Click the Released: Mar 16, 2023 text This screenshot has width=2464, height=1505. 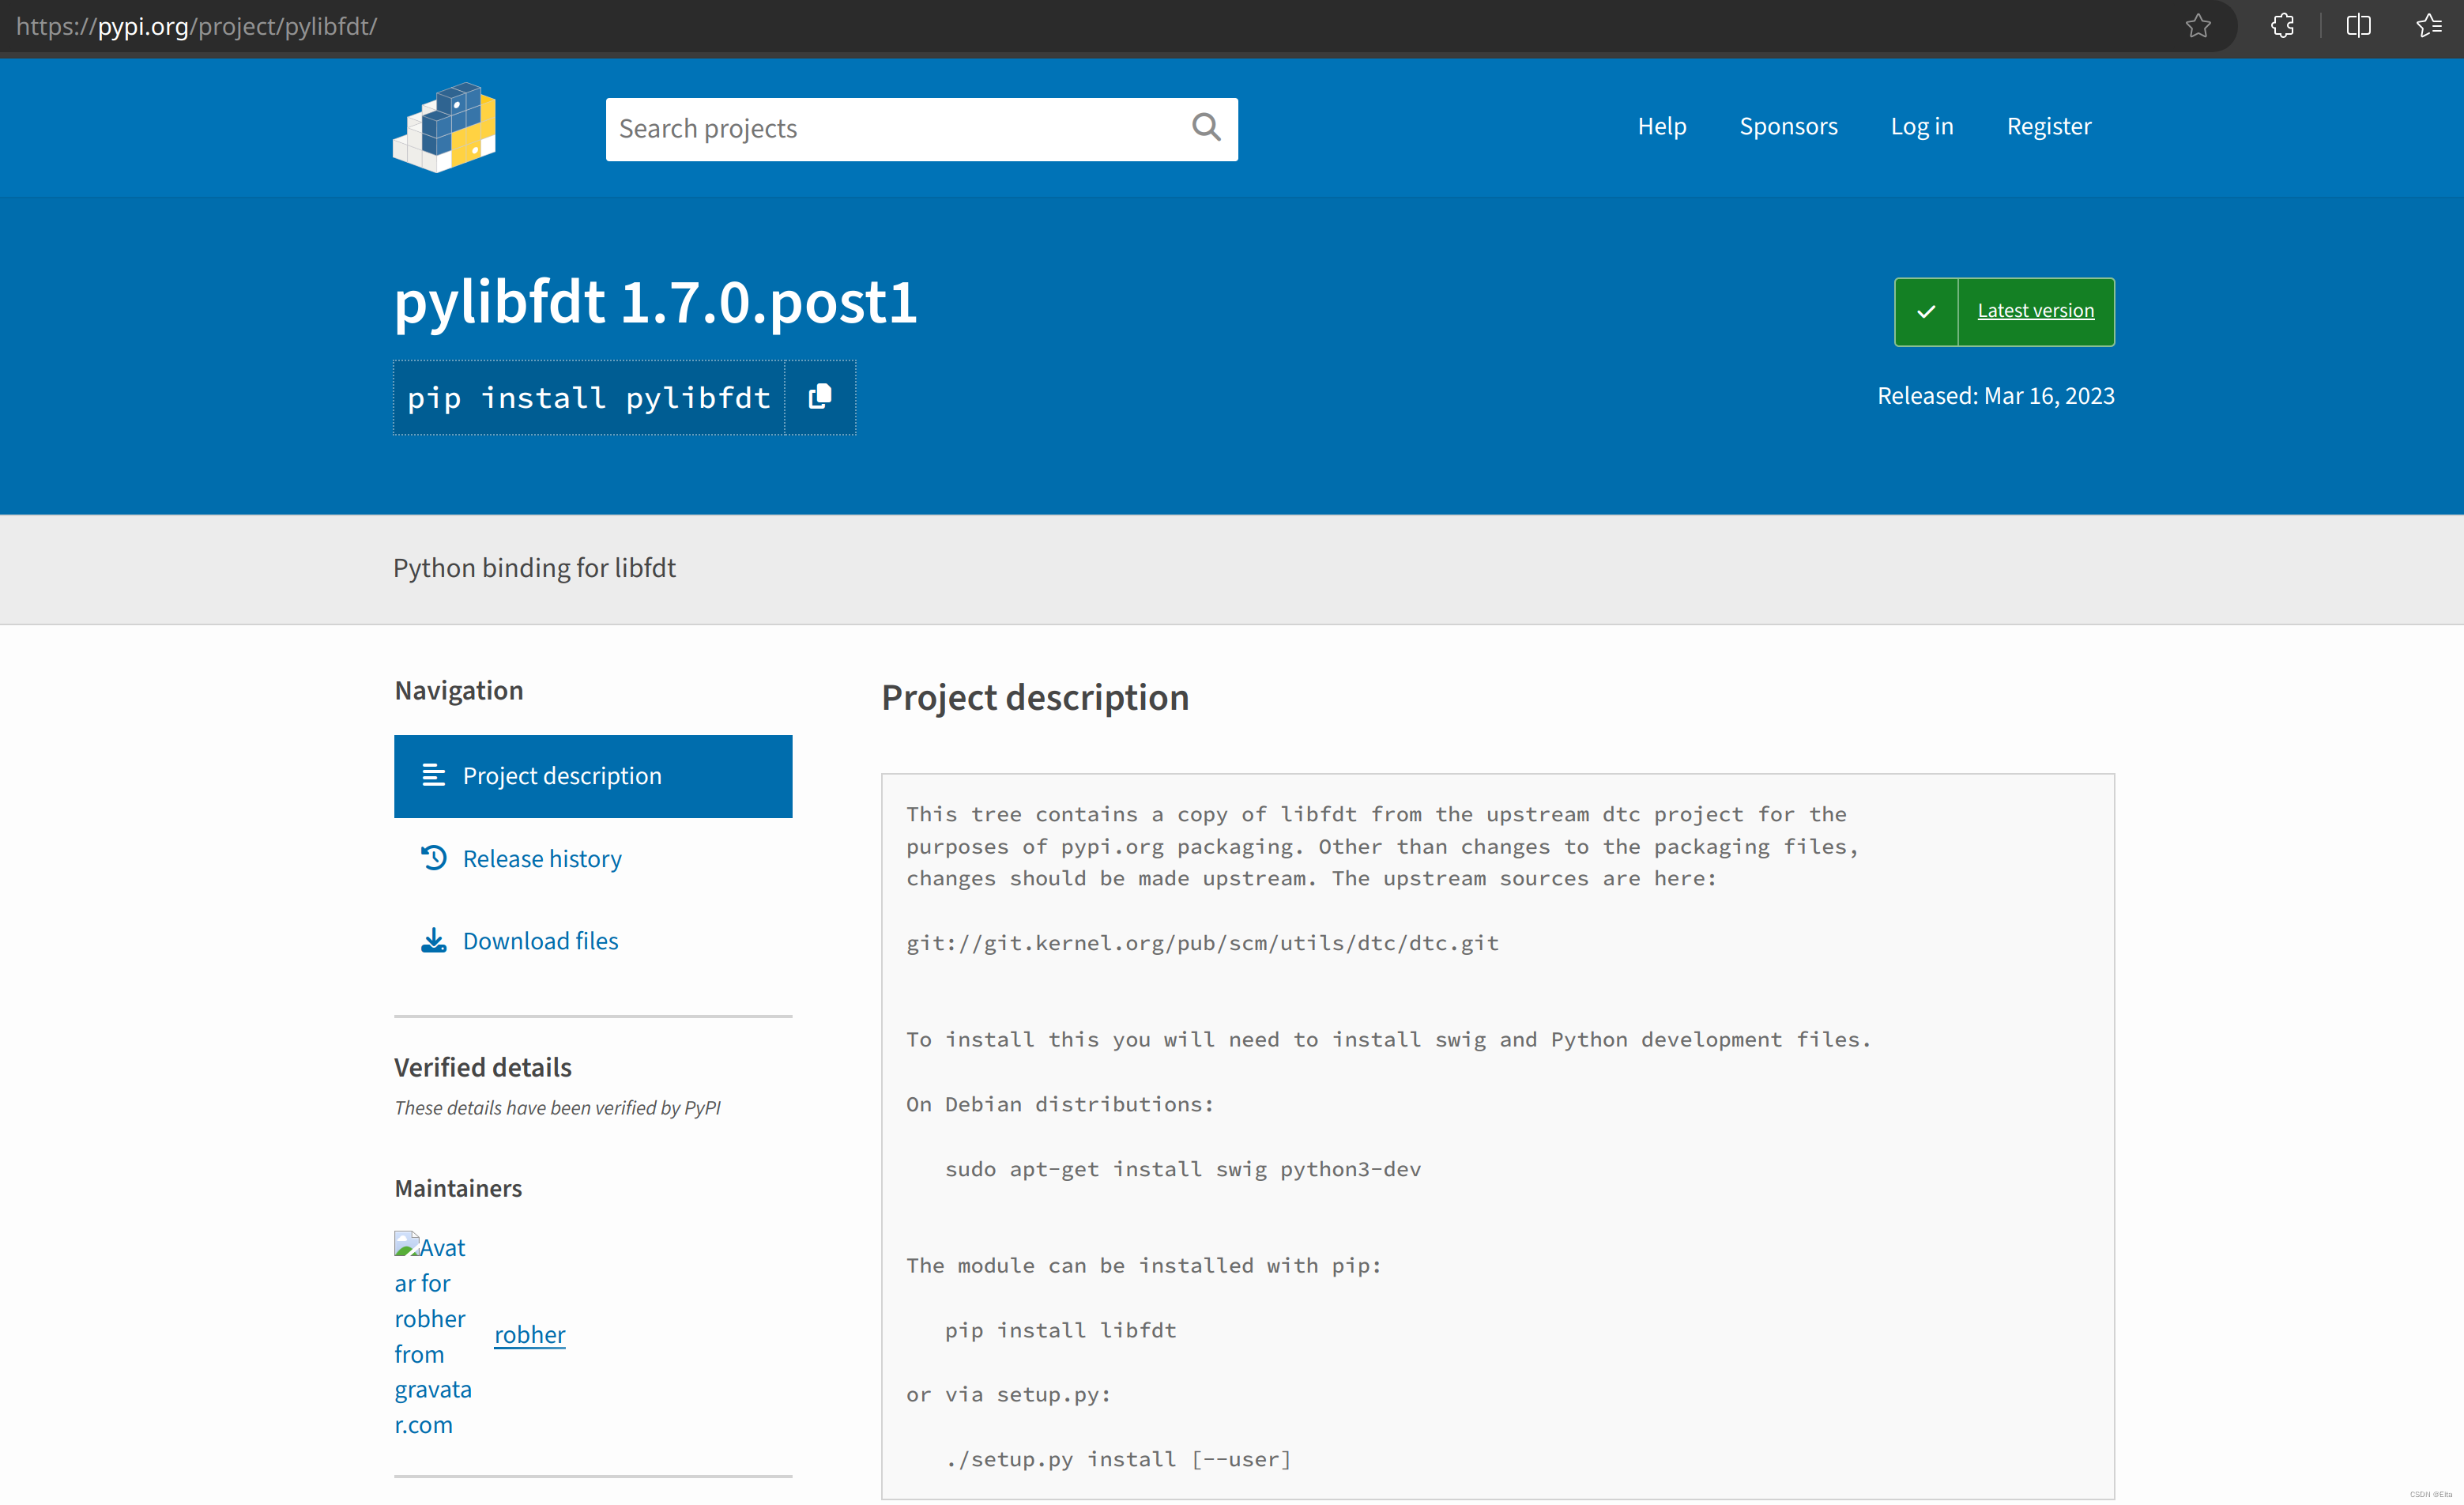(x=1995, y=396)
